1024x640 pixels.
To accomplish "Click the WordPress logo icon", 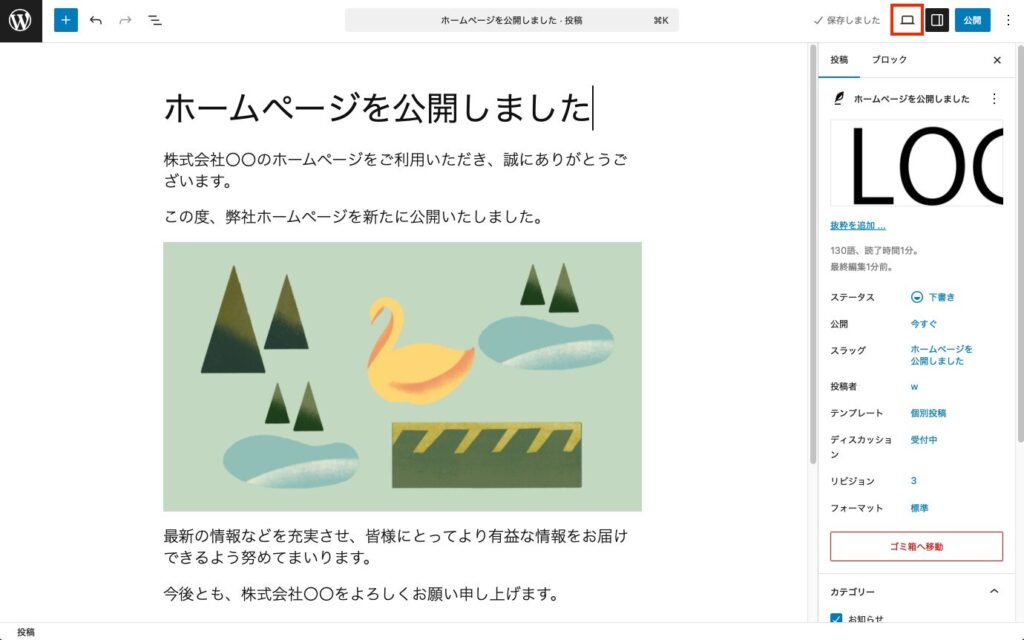I will [20, 20].
